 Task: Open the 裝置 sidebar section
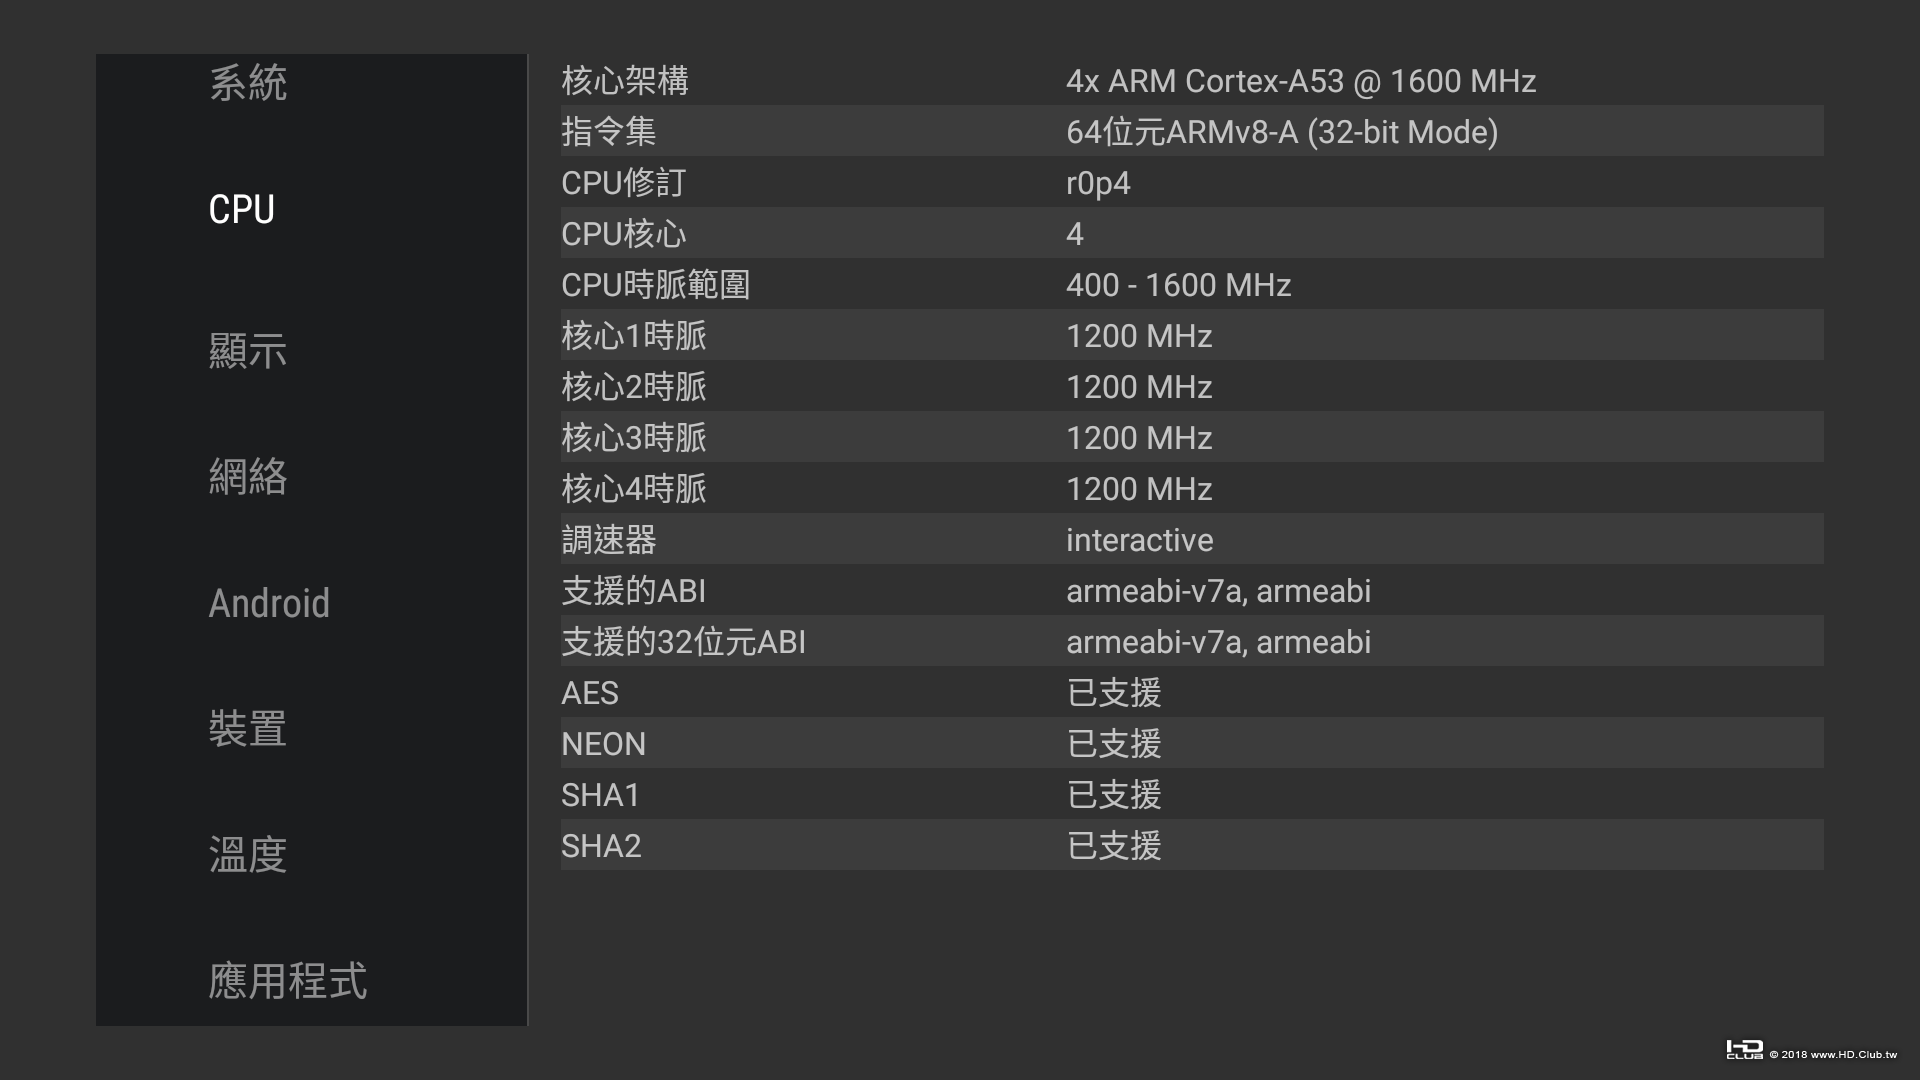pos(248,729)
